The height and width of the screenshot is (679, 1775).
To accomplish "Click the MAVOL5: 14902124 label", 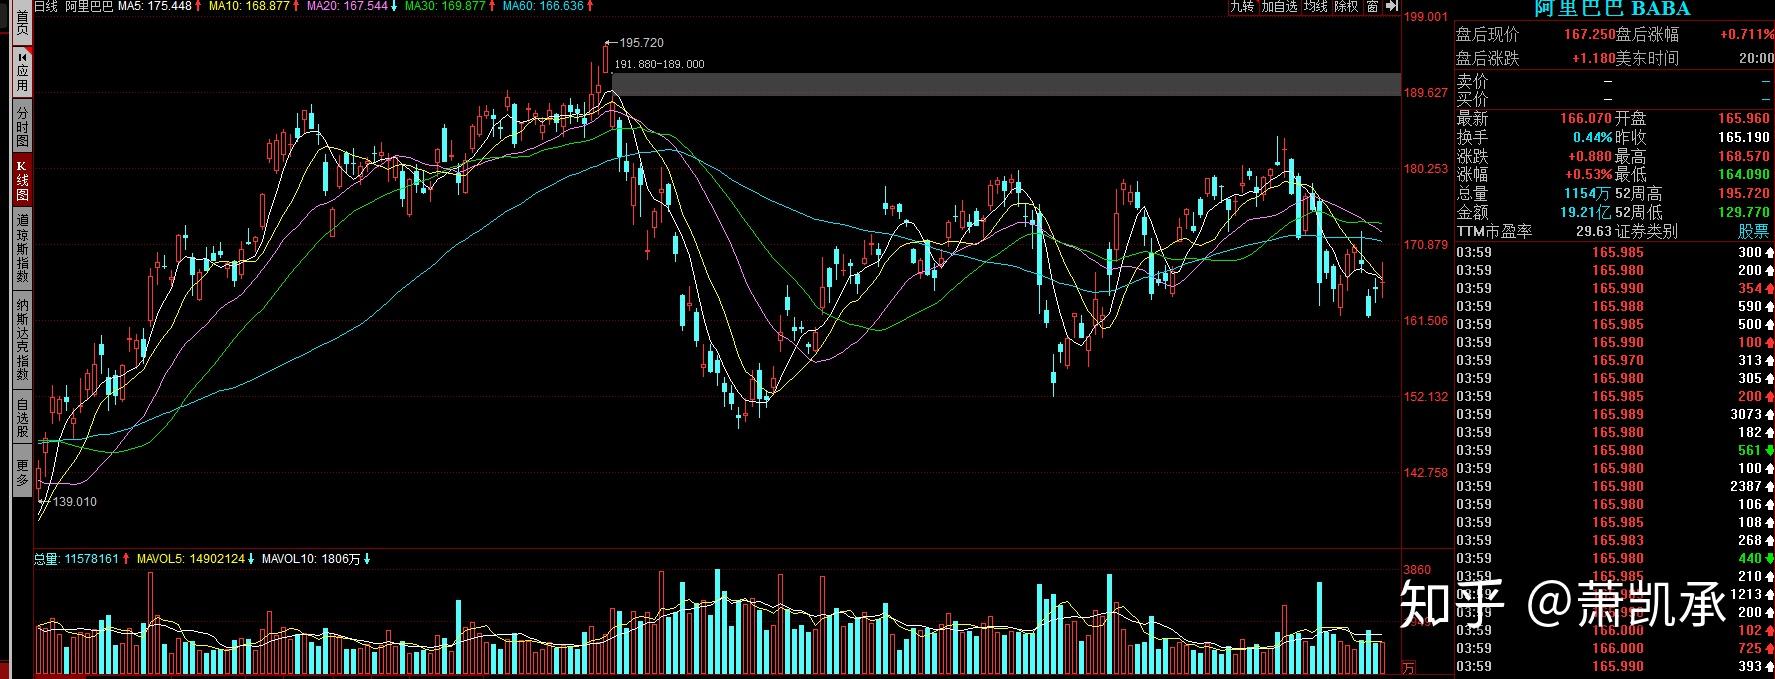I will click(x=191, y=559).
